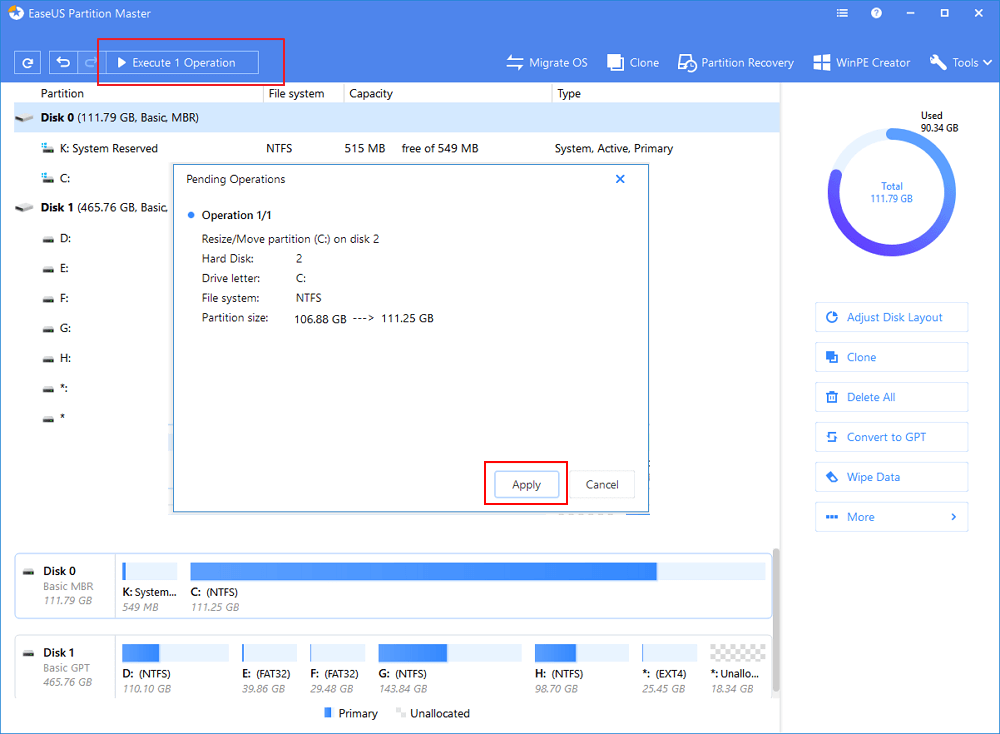
Task: Select Convert to GPT
Action: [892, 437]
